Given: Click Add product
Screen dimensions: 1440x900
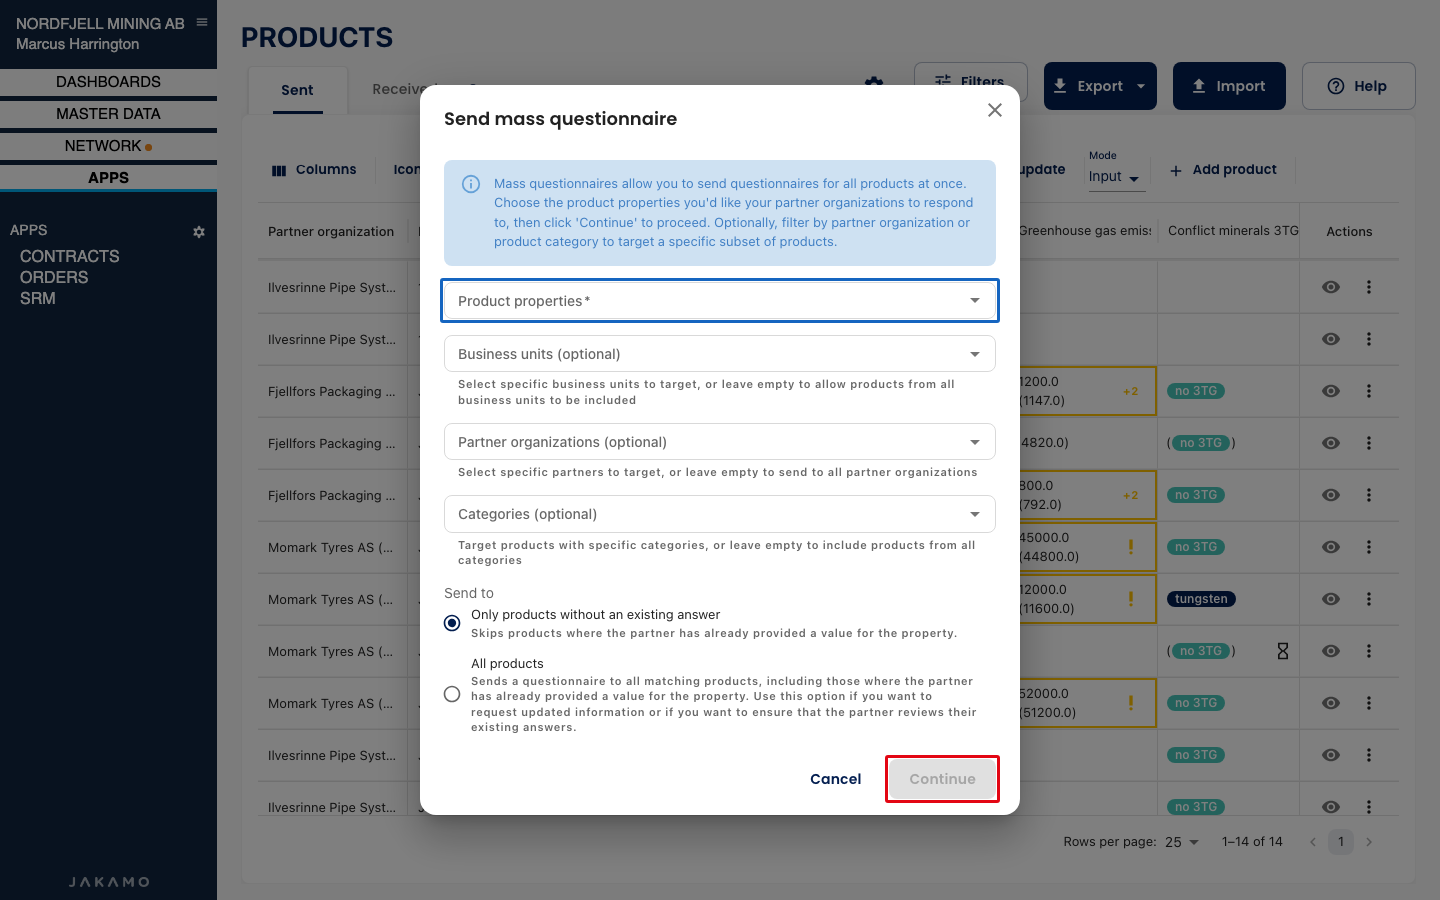Looking at the screenshot, I should (x=1223, y=170).
